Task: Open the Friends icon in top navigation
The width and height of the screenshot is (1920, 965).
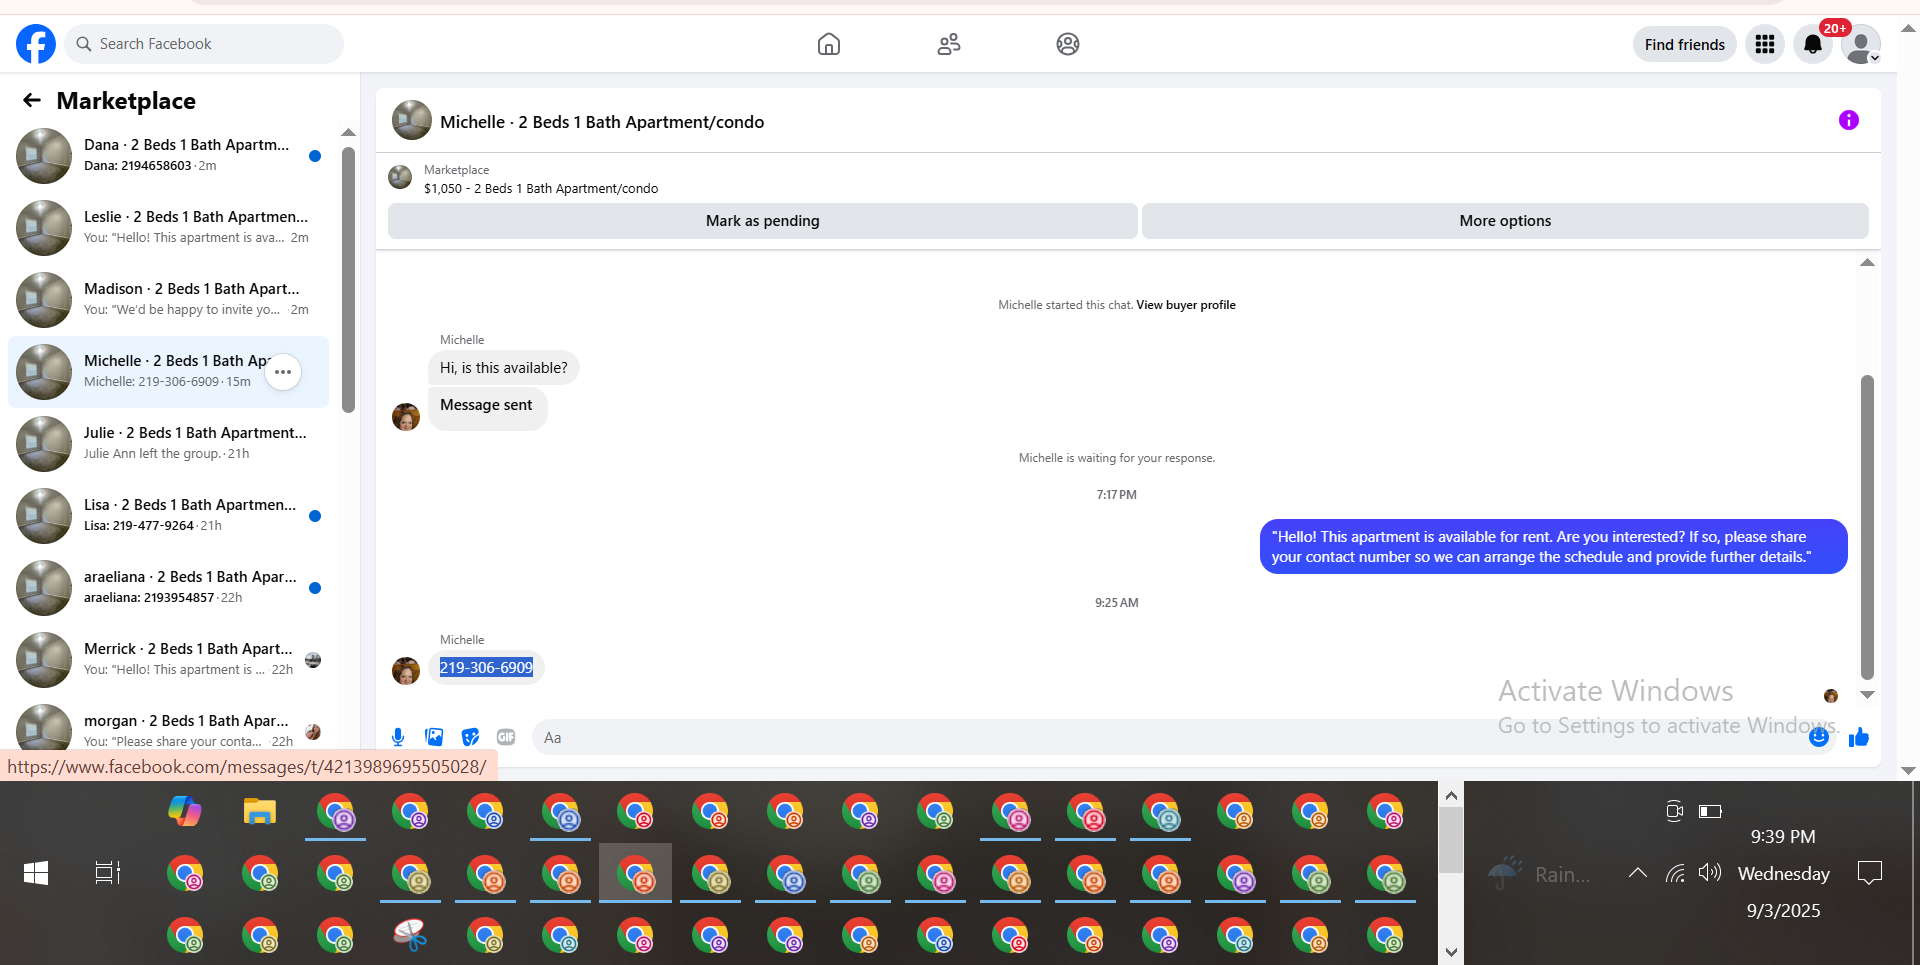Action: pos(949,44)
